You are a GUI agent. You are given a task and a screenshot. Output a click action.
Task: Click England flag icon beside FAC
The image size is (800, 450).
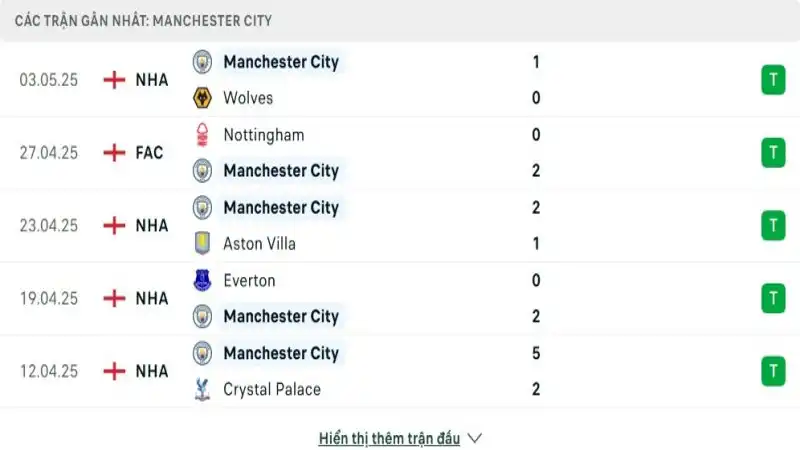(x=115, y=153)
